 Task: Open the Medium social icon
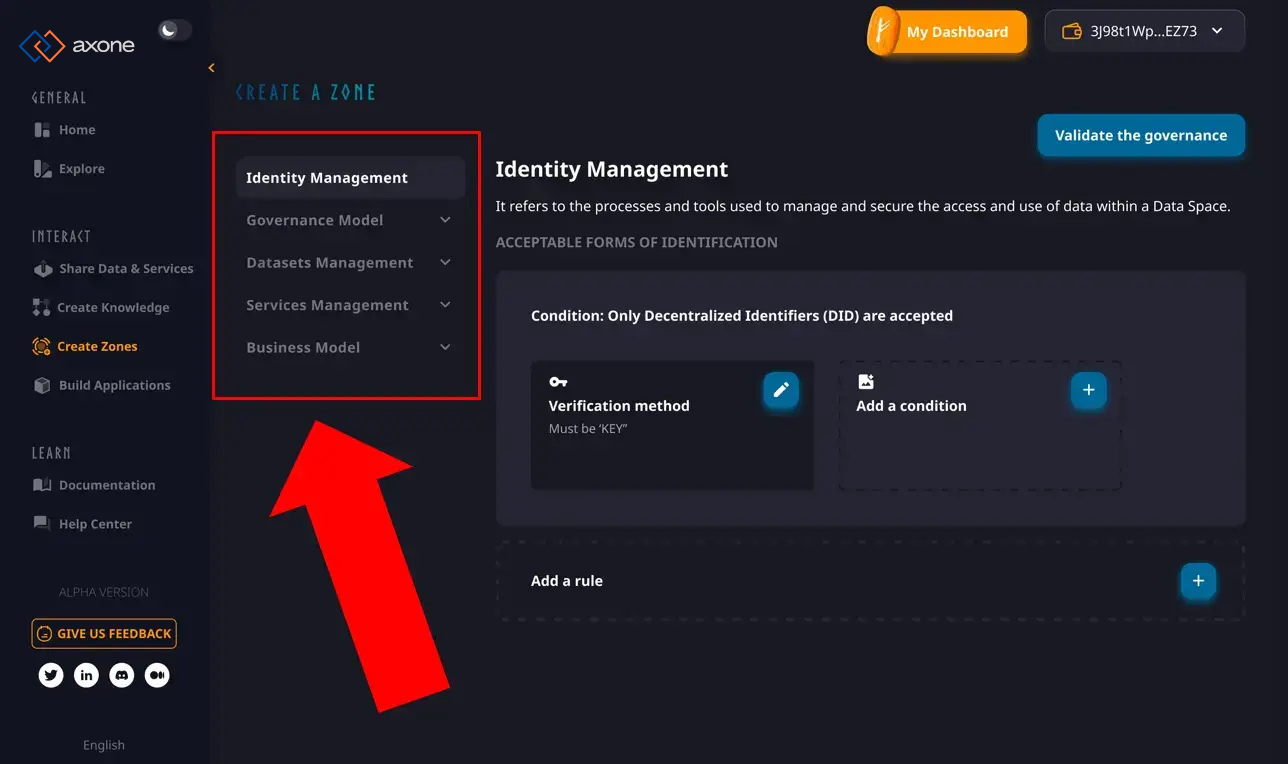(157, 676)
